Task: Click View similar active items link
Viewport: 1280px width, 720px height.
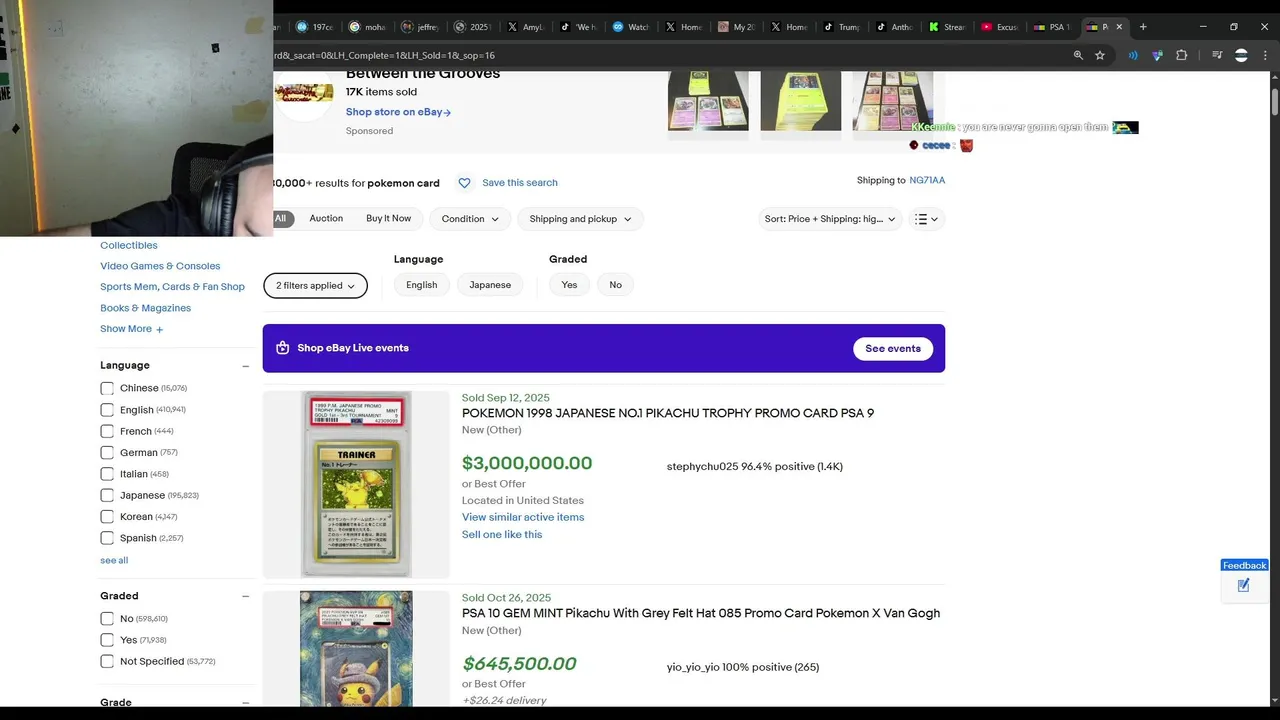Action: coord(523,517)
